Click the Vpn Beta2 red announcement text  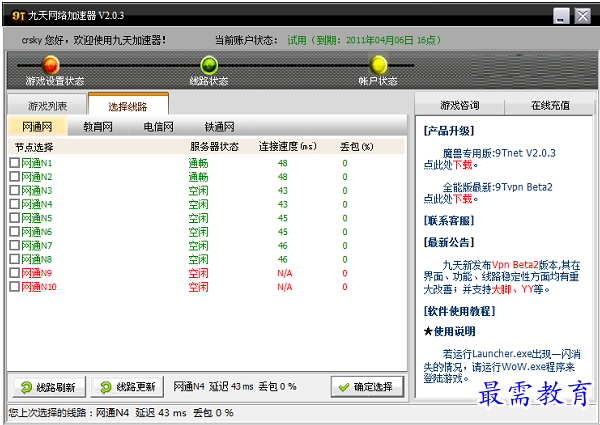[x=515, y=265]
